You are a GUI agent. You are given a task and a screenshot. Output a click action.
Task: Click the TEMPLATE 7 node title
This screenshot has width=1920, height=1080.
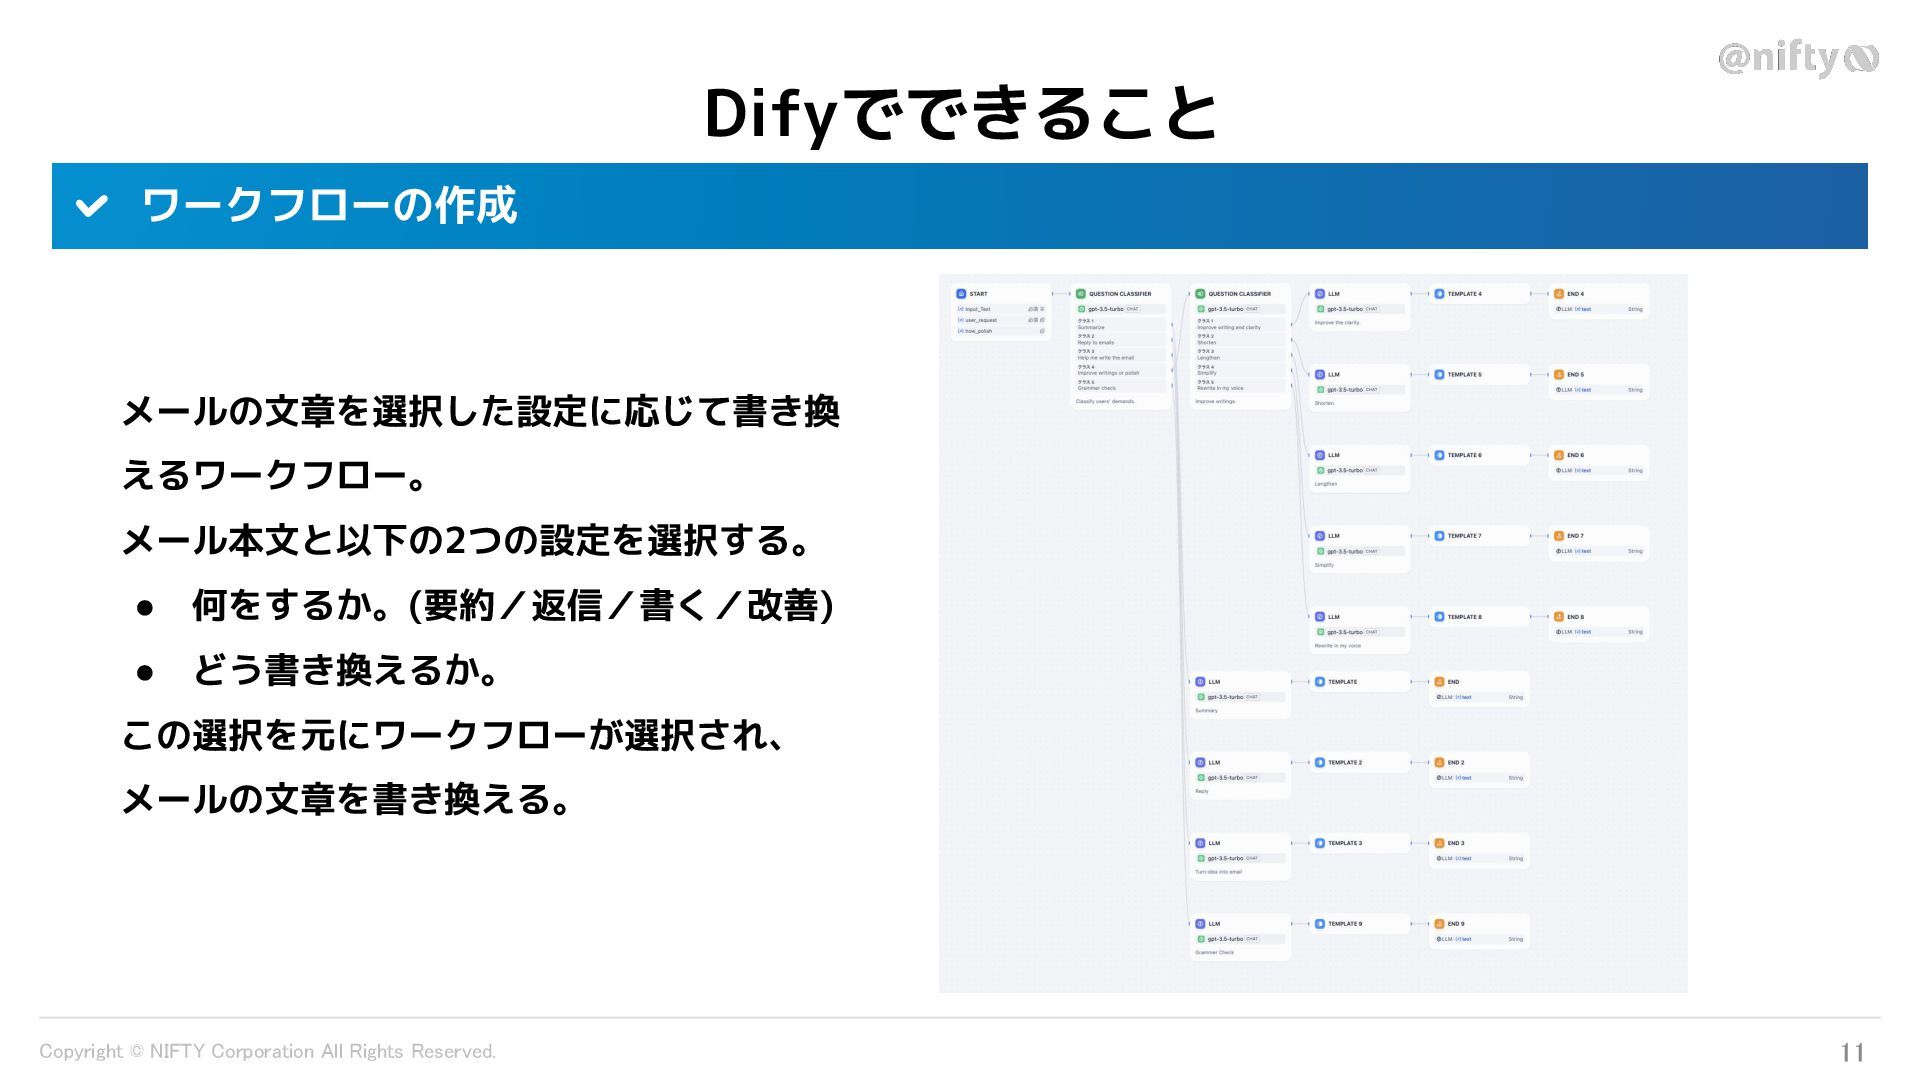(x=1464, y=536)
